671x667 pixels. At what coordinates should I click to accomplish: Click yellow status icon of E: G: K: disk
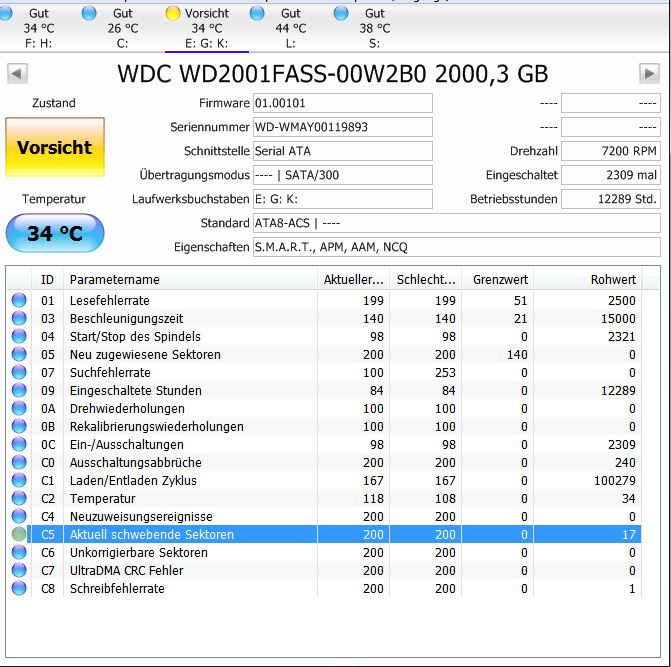(x=173, y=14)
